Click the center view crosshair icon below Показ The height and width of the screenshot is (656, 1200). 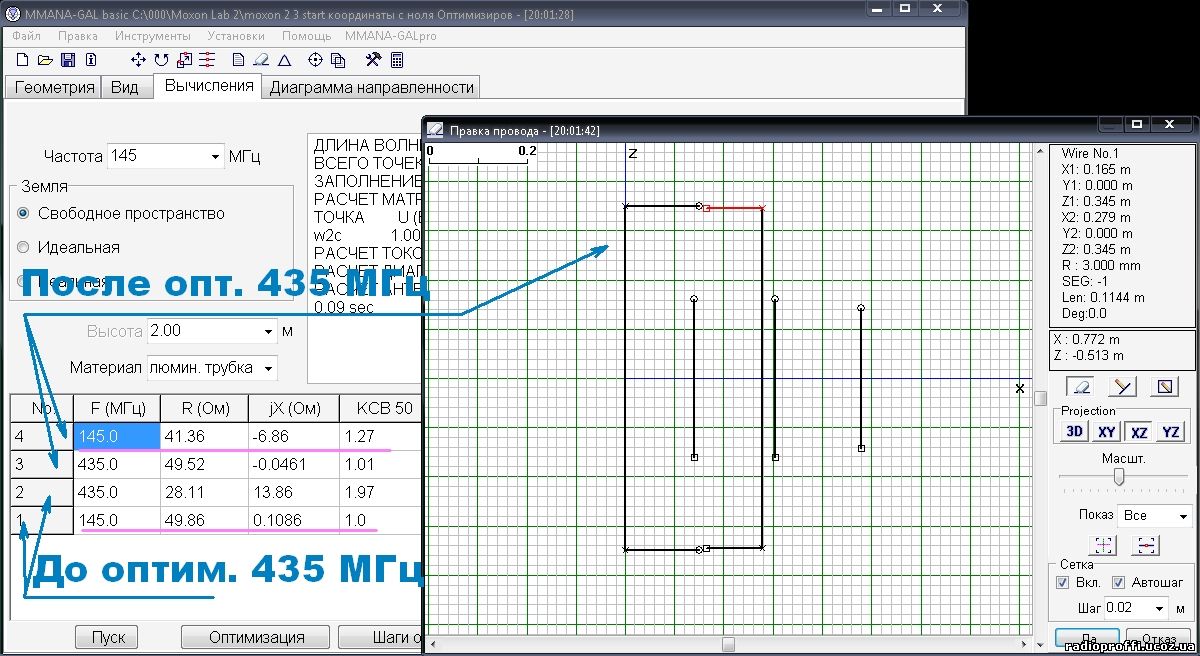(x=1104, y=545)
